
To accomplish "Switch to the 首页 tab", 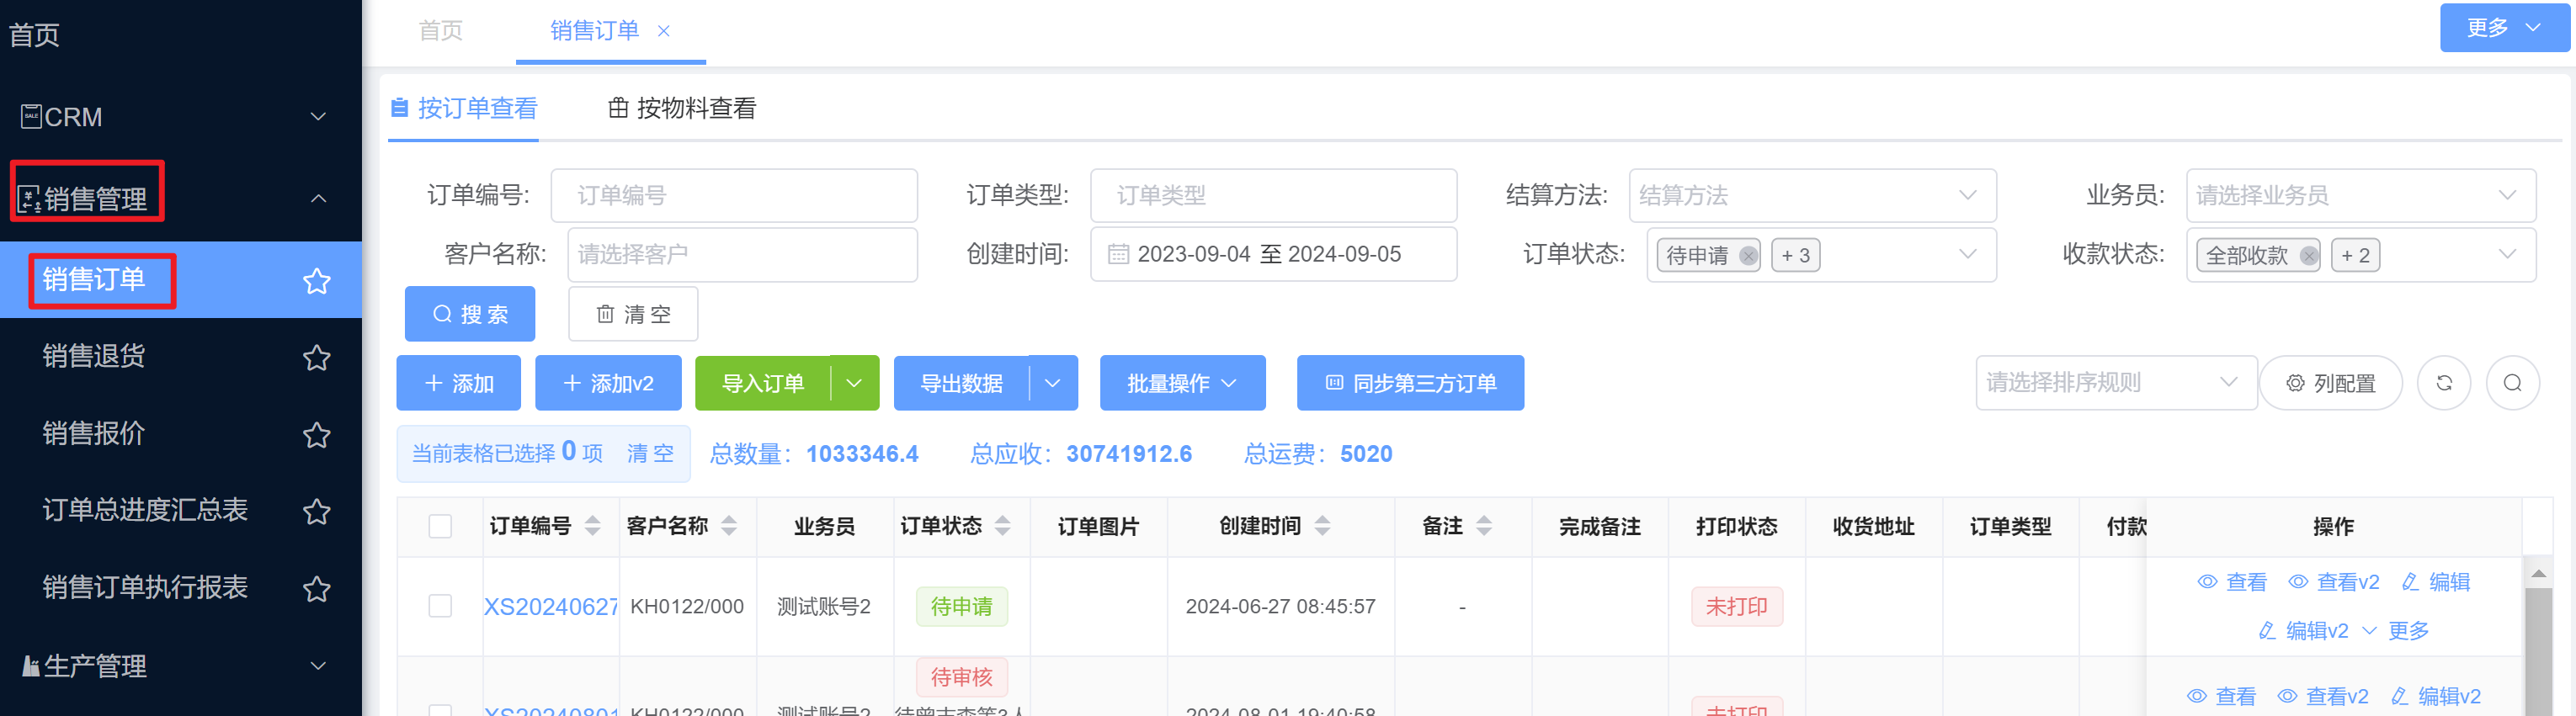I will [440, 31].
